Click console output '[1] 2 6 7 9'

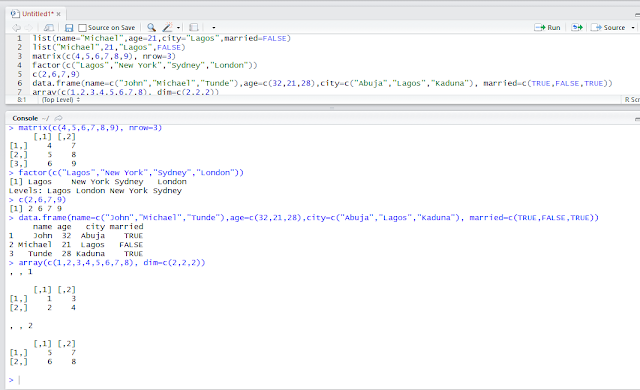tap(36, 208)
